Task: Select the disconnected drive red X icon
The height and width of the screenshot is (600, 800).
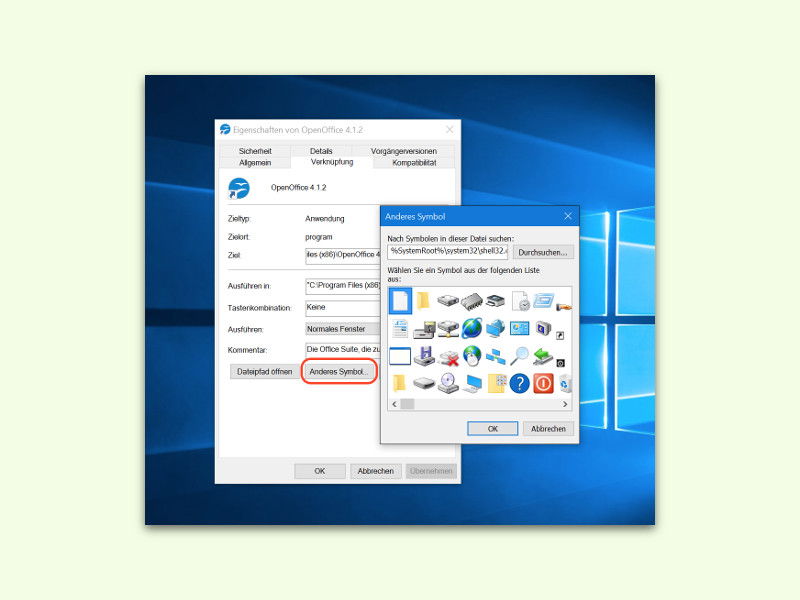Action: coord(448,357)
